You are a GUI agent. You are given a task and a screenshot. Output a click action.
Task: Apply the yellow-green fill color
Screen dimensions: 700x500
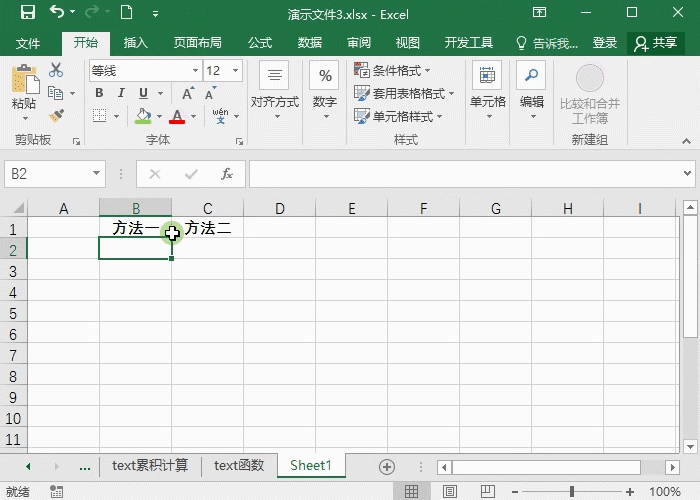click(x=143, y=116)
